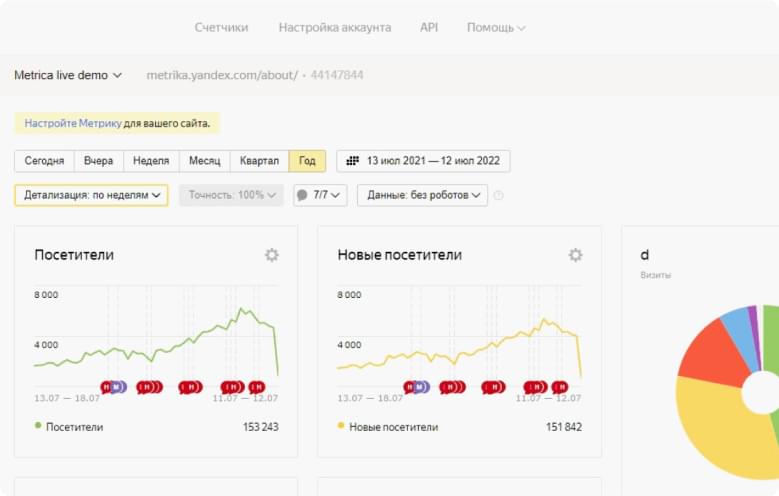Toggle the green Посетители legend item
779x496 pixels.
point(69,426)
